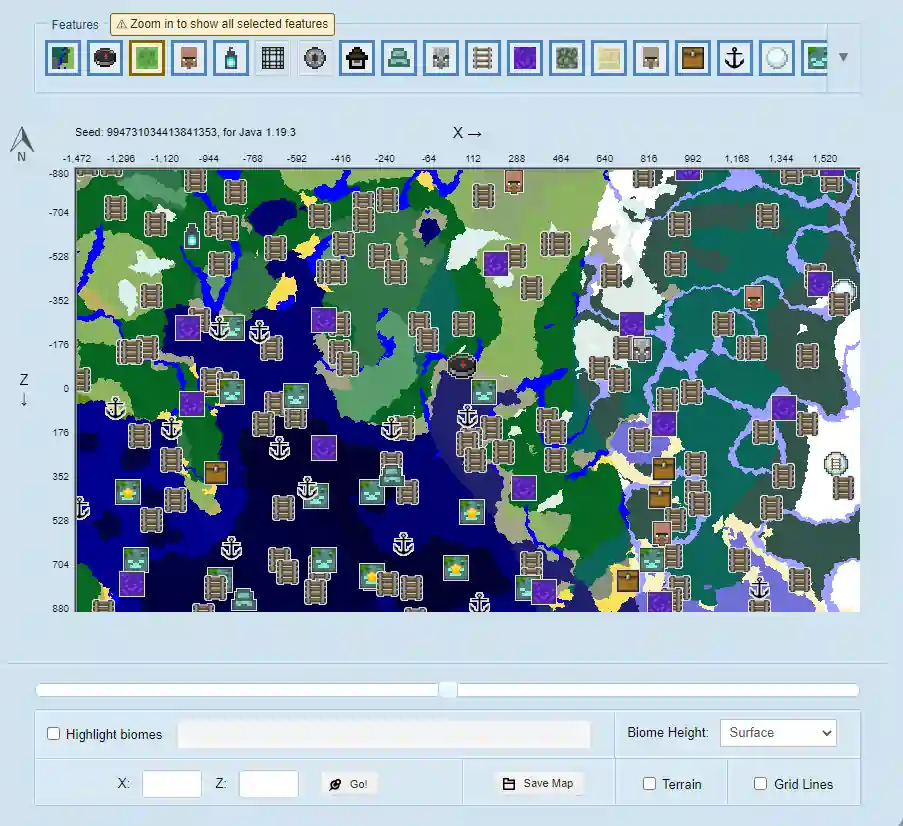The height and width of the screenshot is (826, 903).
Task: Open the Biome Height dropdown
Action: (778, 733)
